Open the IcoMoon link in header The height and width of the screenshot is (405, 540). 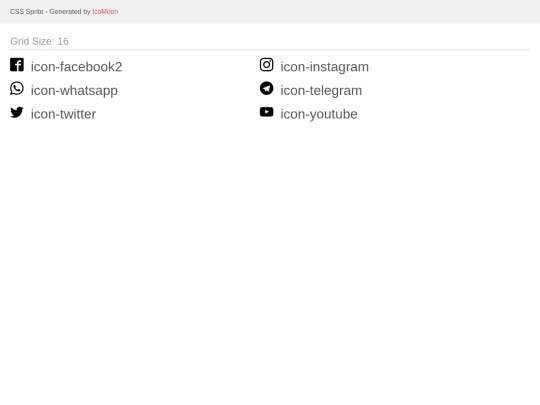click(105, 12)
